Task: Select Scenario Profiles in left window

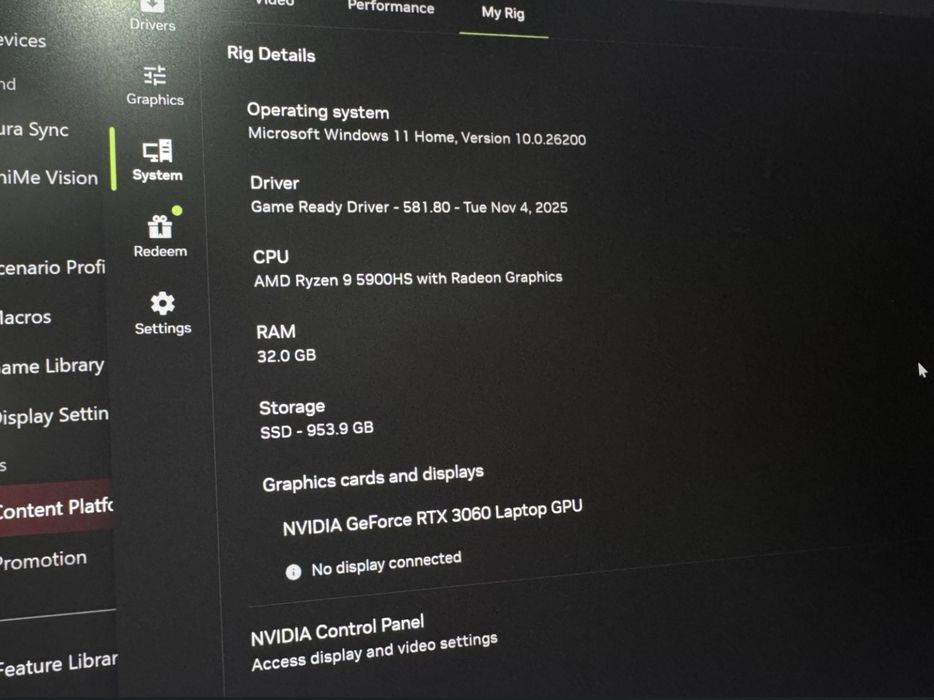Action: tap(52, 267)
